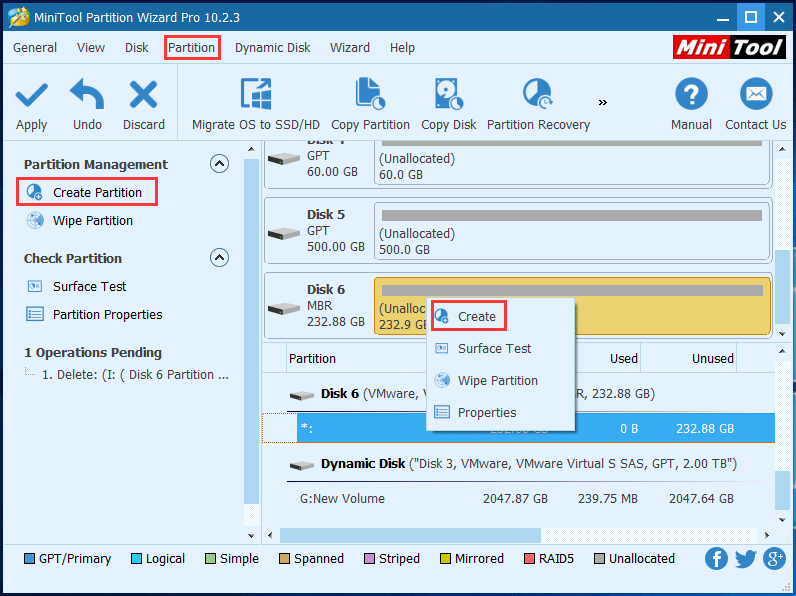This screenshot has height=596, width=796.
Task: Show more toolbar items chevron
Action: [x=603, y=103]
